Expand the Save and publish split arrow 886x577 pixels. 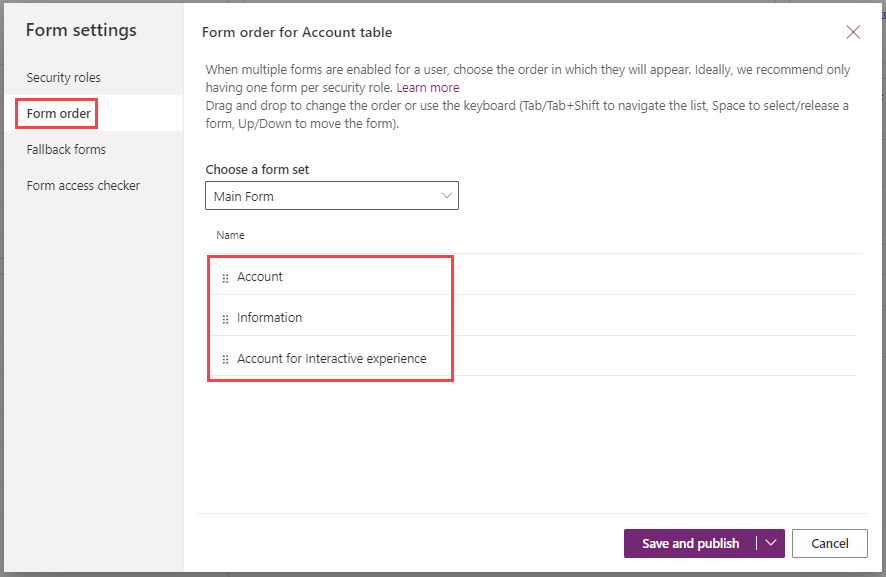[771, 543]
